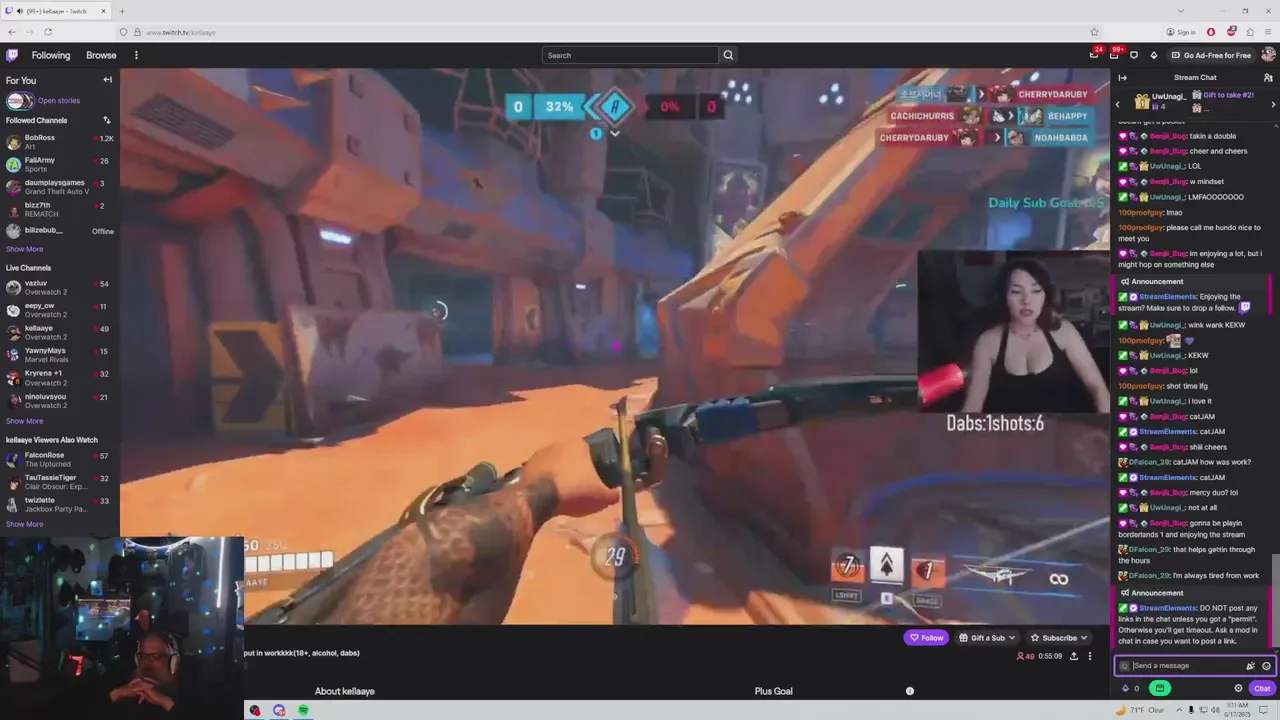Show More followed channels
The height and width of the screenshot is (720, 1280).
click(x=25, y=249)
